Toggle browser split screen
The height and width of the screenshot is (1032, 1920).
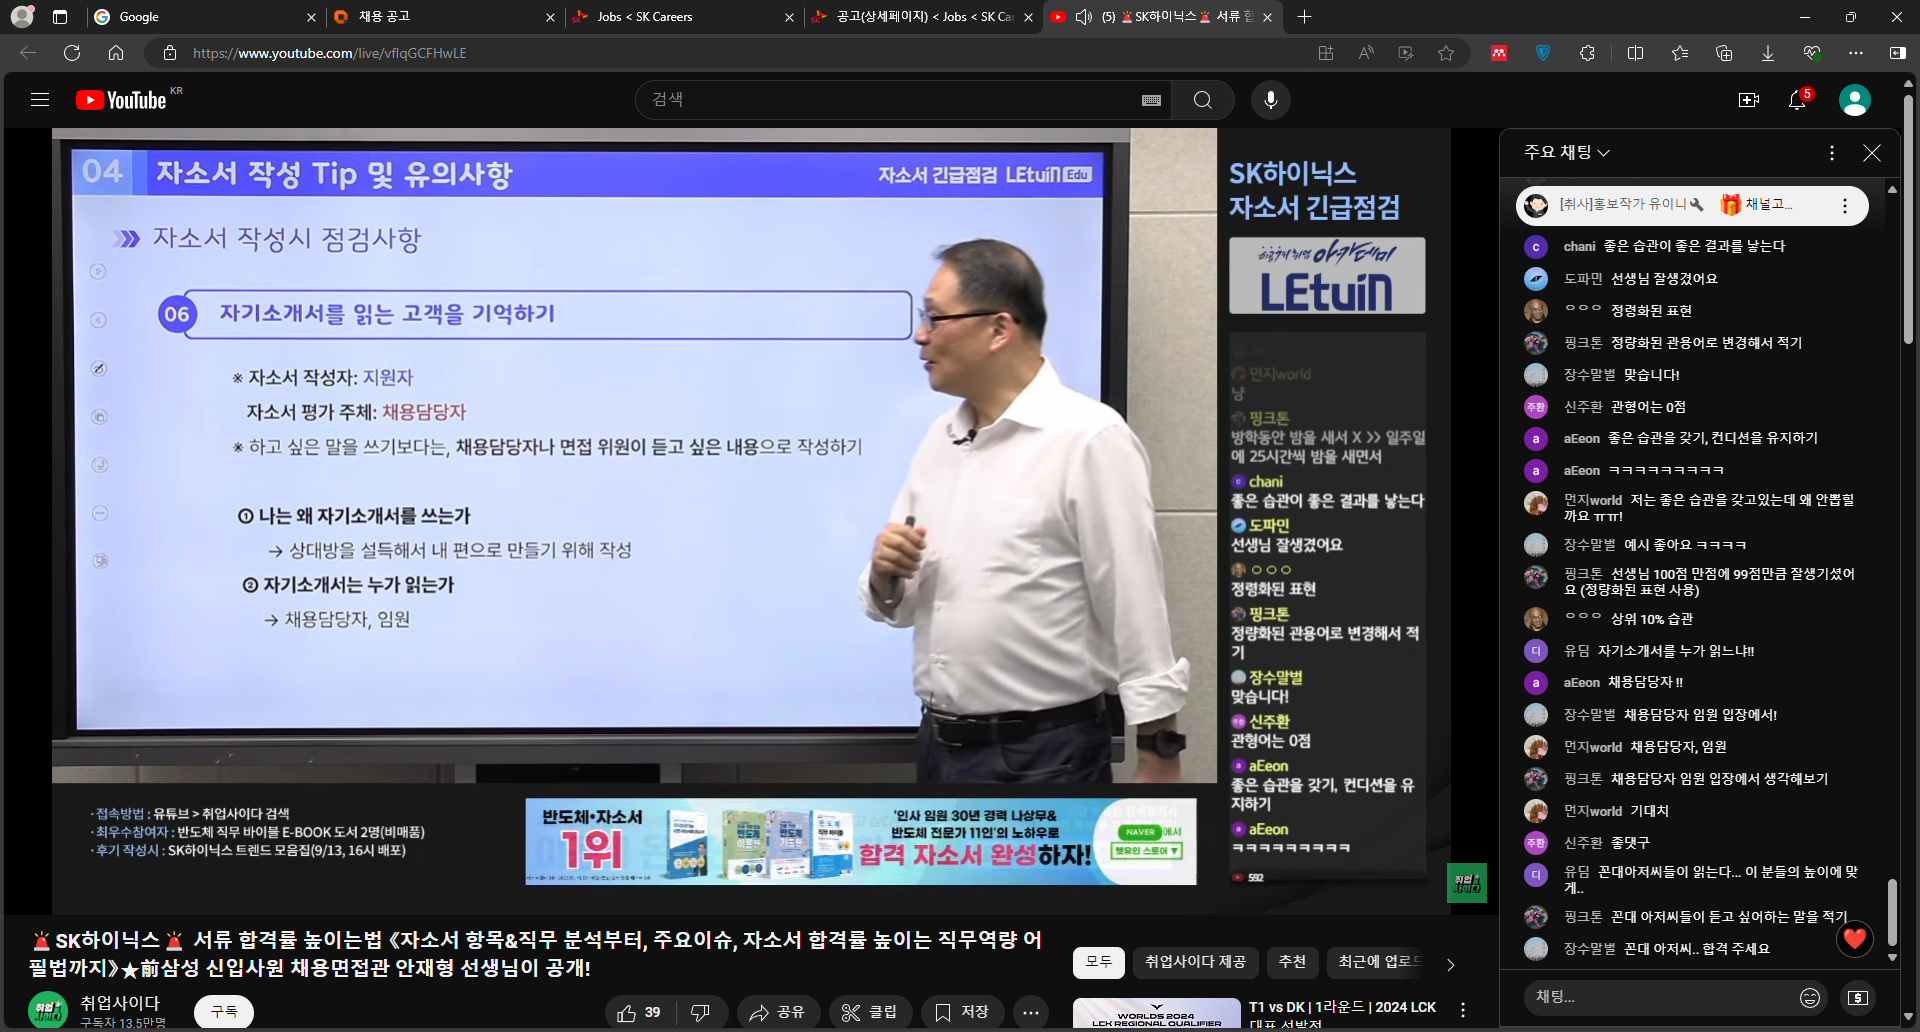[1636, 53]
